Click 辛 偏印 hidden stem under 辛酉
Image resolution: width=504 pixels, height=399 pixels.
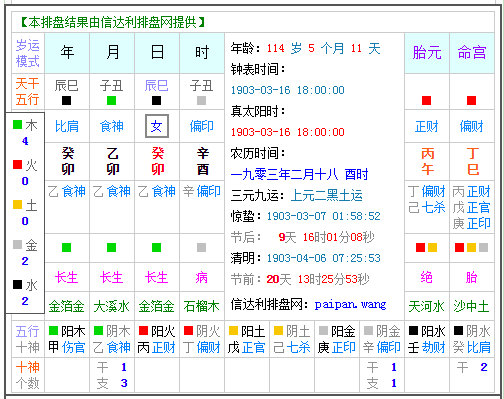tap(202, 191)
